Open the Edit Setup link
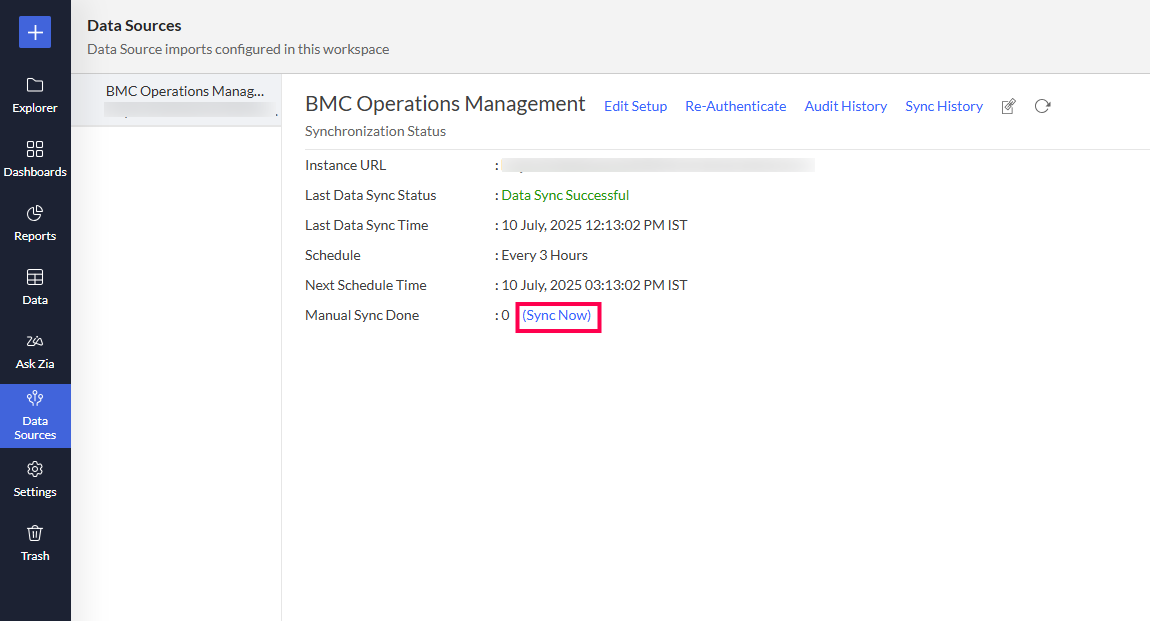Screen dimensions: 1150x621 point(635,106)
